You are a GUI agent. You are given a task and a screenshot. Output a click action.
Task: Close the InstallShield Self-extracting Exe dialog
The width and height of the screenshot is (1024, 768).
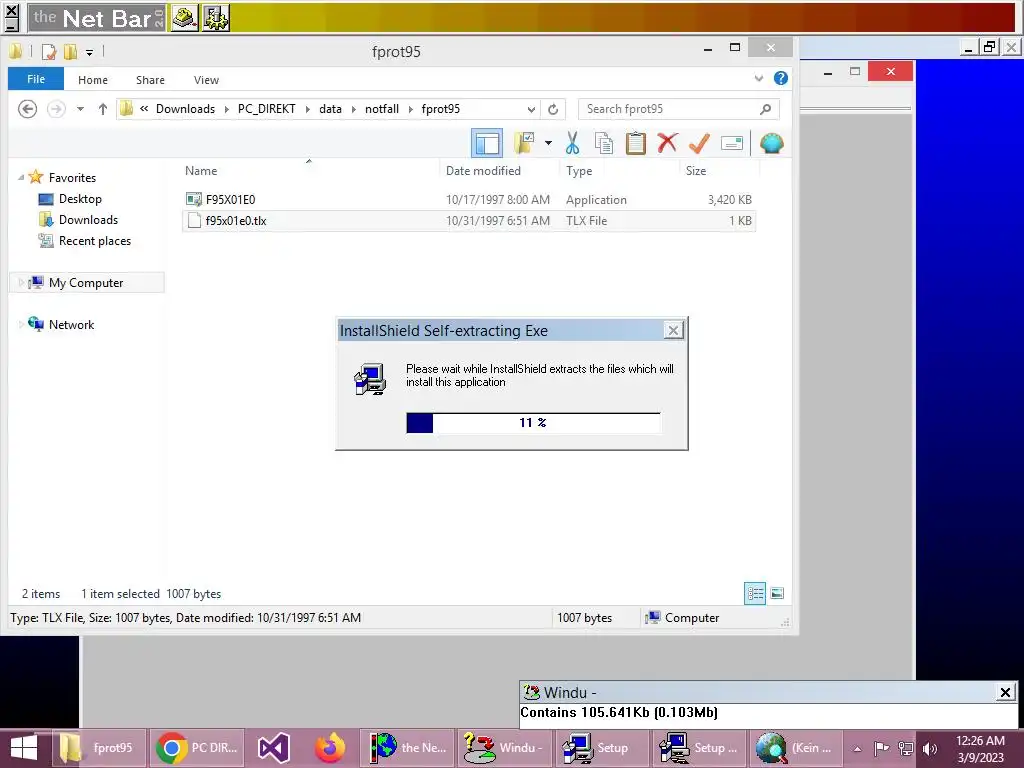[x=673, y=330]
